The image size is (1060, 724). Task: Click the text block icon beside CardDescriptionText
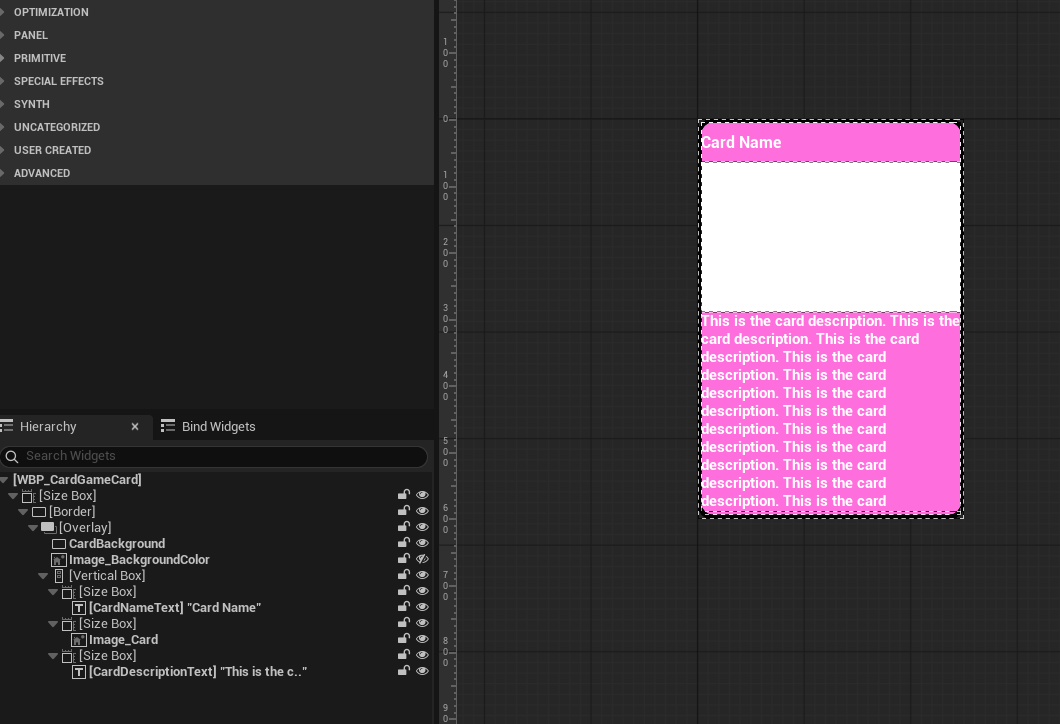click(78, 671)
